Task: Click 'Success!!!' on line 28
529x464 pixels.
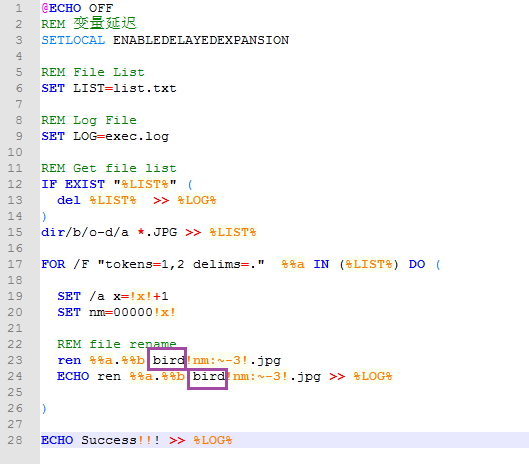Action: tap(120, 440)
